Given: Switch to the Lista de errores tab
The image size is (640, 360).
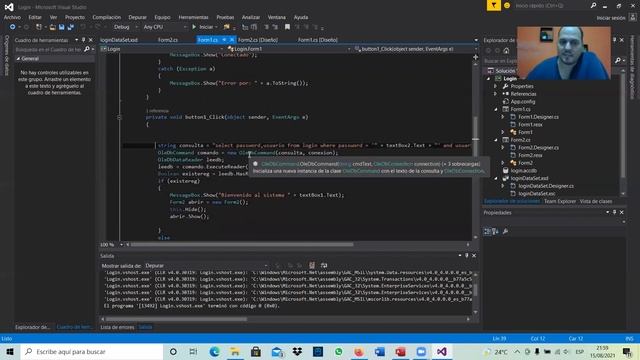Looking at the screenshot, I should [x=117, y=327].
